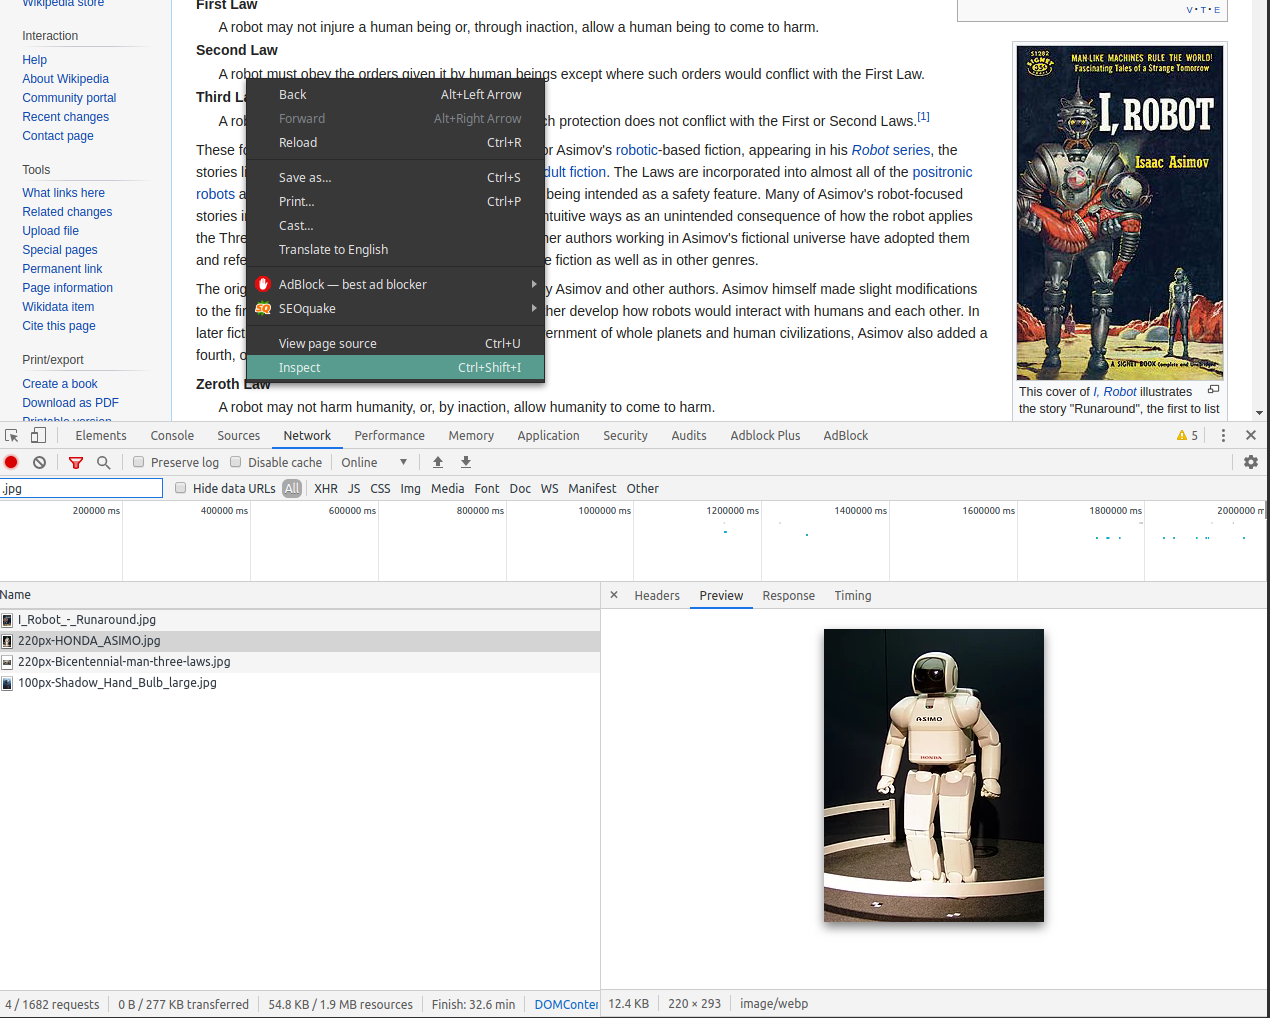Check the Hide data URLs checkbox
The height and width of the screenshot is (1018, 1270).
click(x=180, y=488)
